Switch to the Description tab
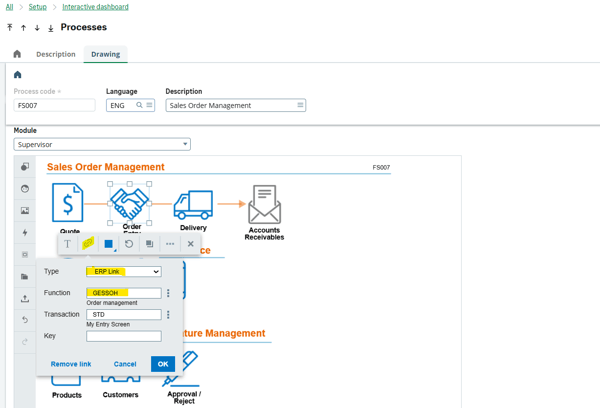The width and height of the screenshot is (600, 408). [55, 54]
